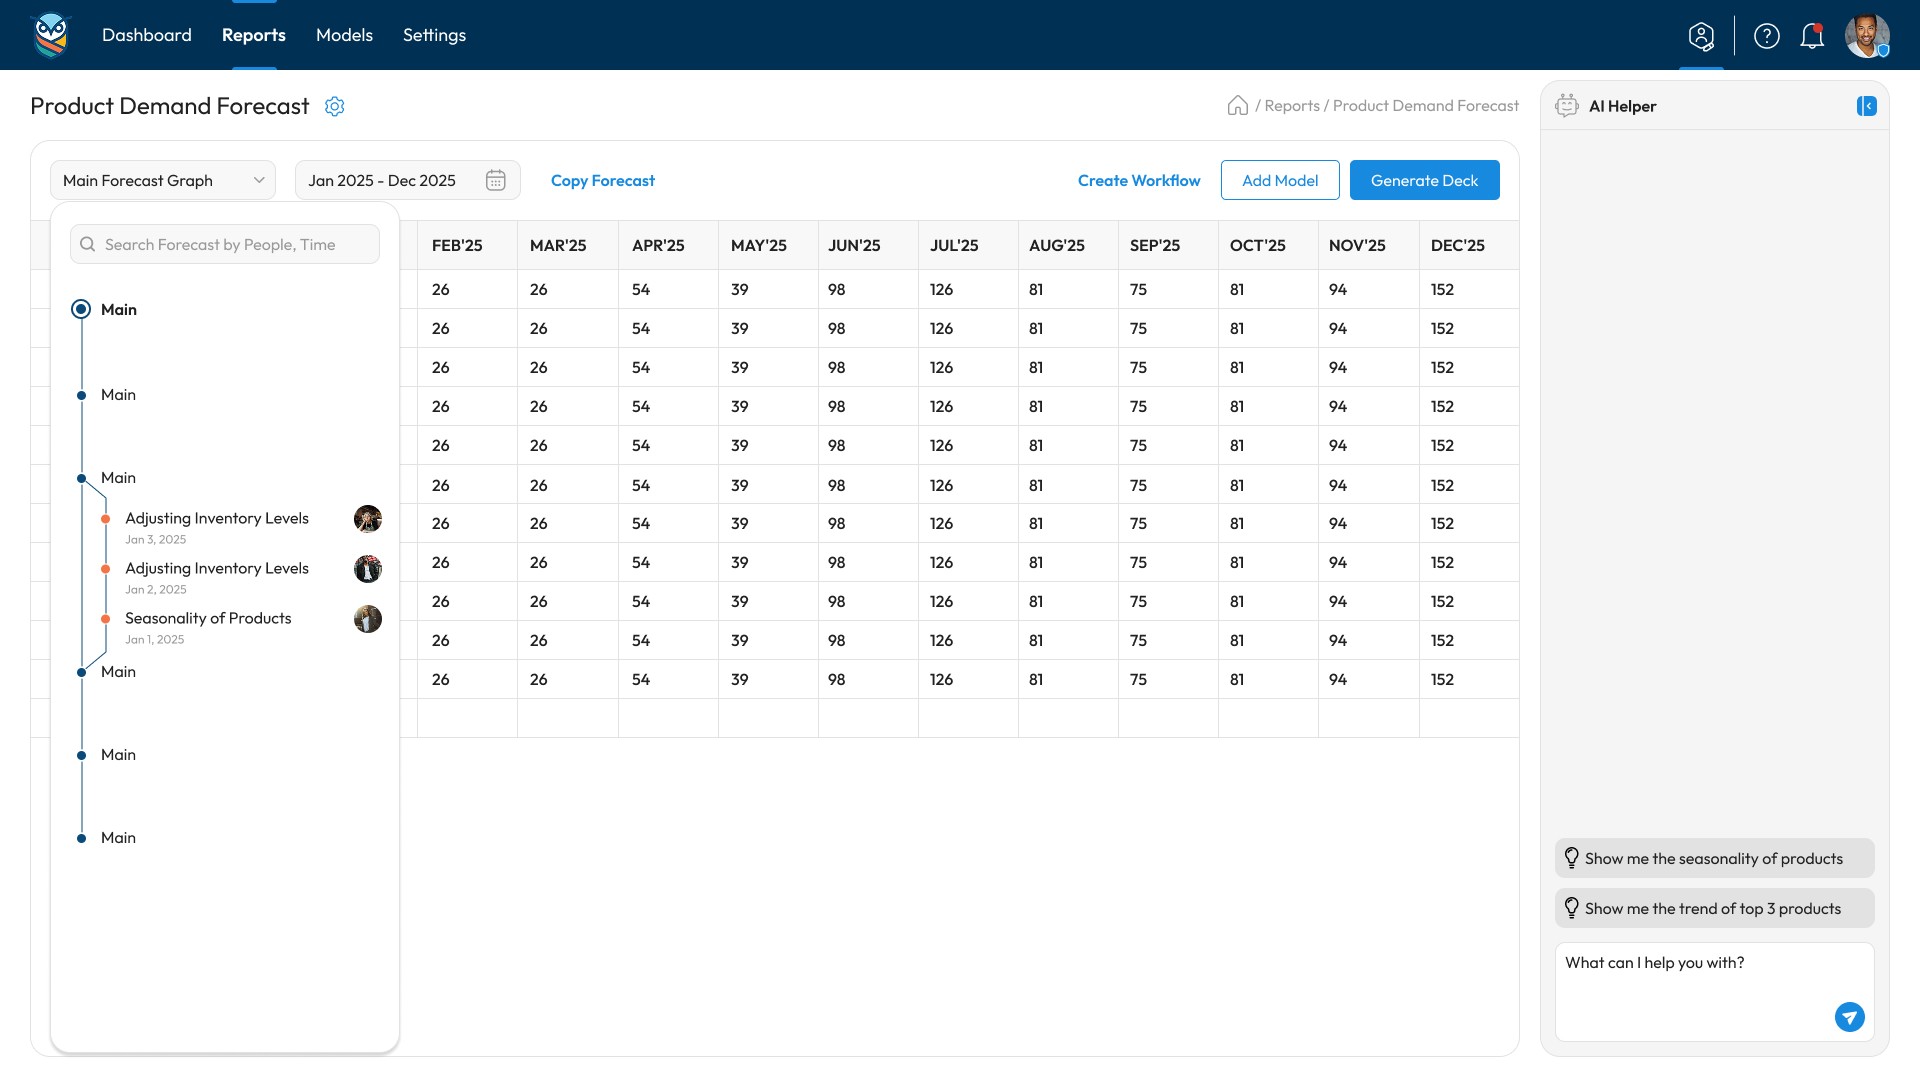Switch to the Models tab
The height and width of the screenshot is (1080, 1920).
(344, 35)
